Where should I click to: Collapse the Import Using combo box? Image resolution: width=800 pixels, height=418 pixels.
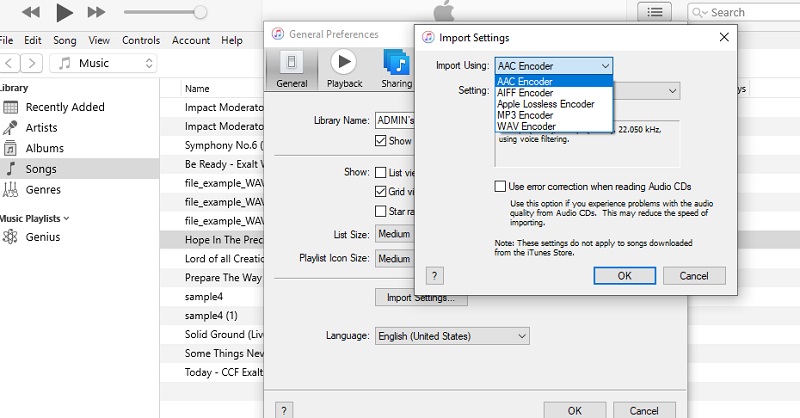click(x=554, y=66)
